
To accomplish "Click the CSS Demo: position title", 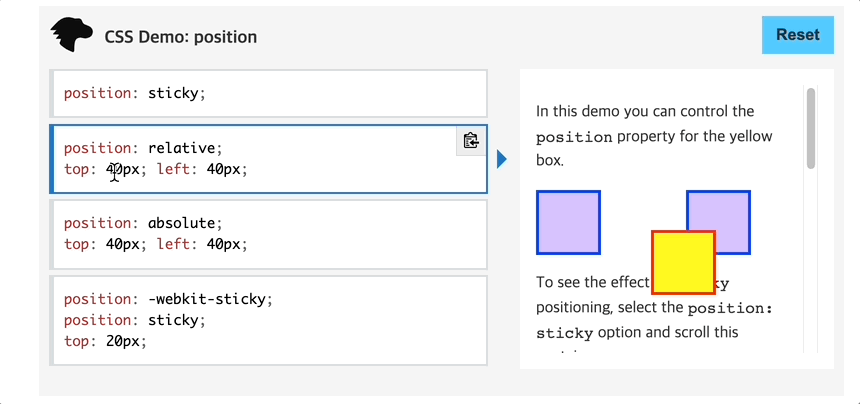I will coord(180,37).
